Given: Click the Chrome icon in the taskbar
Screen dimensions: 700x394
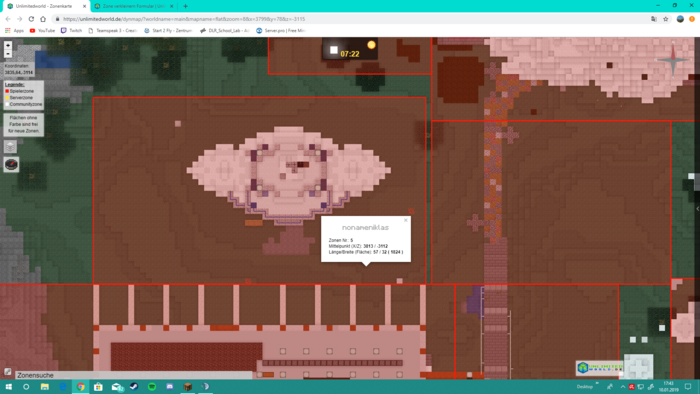Looking at the screenshot, I should (x=80, y=386).
